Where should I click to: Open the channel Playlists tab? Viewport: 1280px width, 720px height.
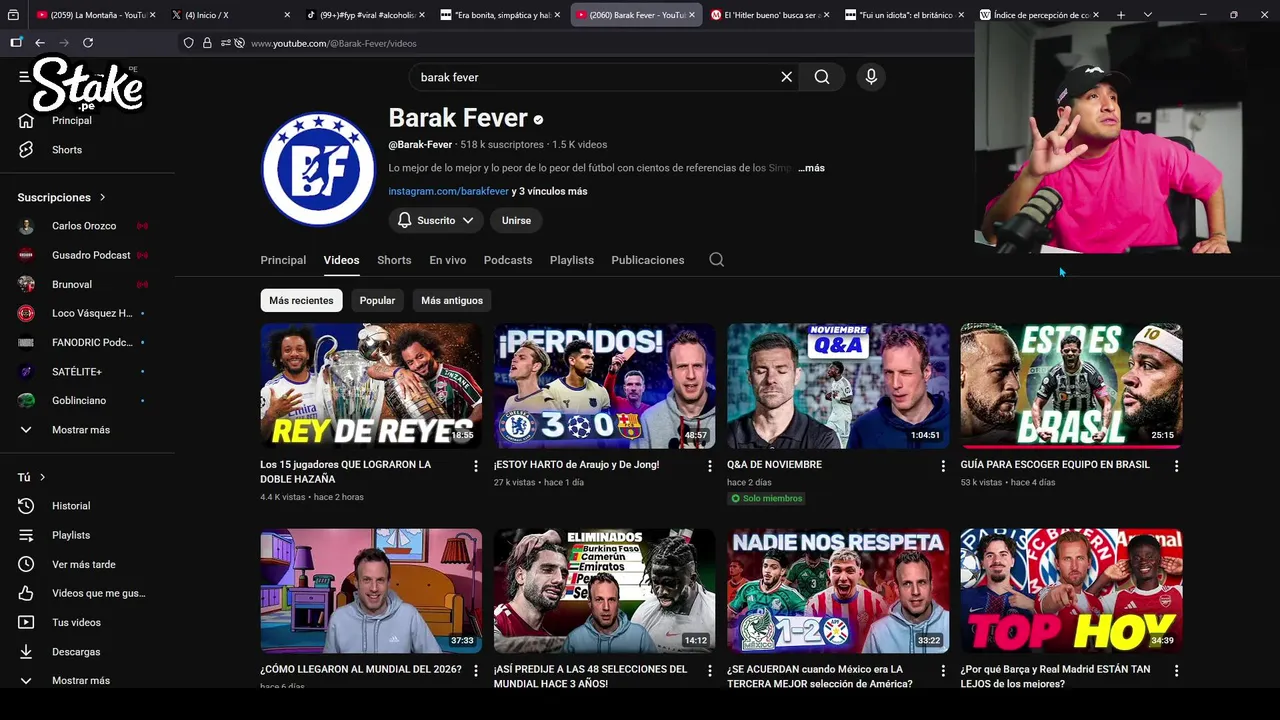pyautogui.click(x=572, y=260)
